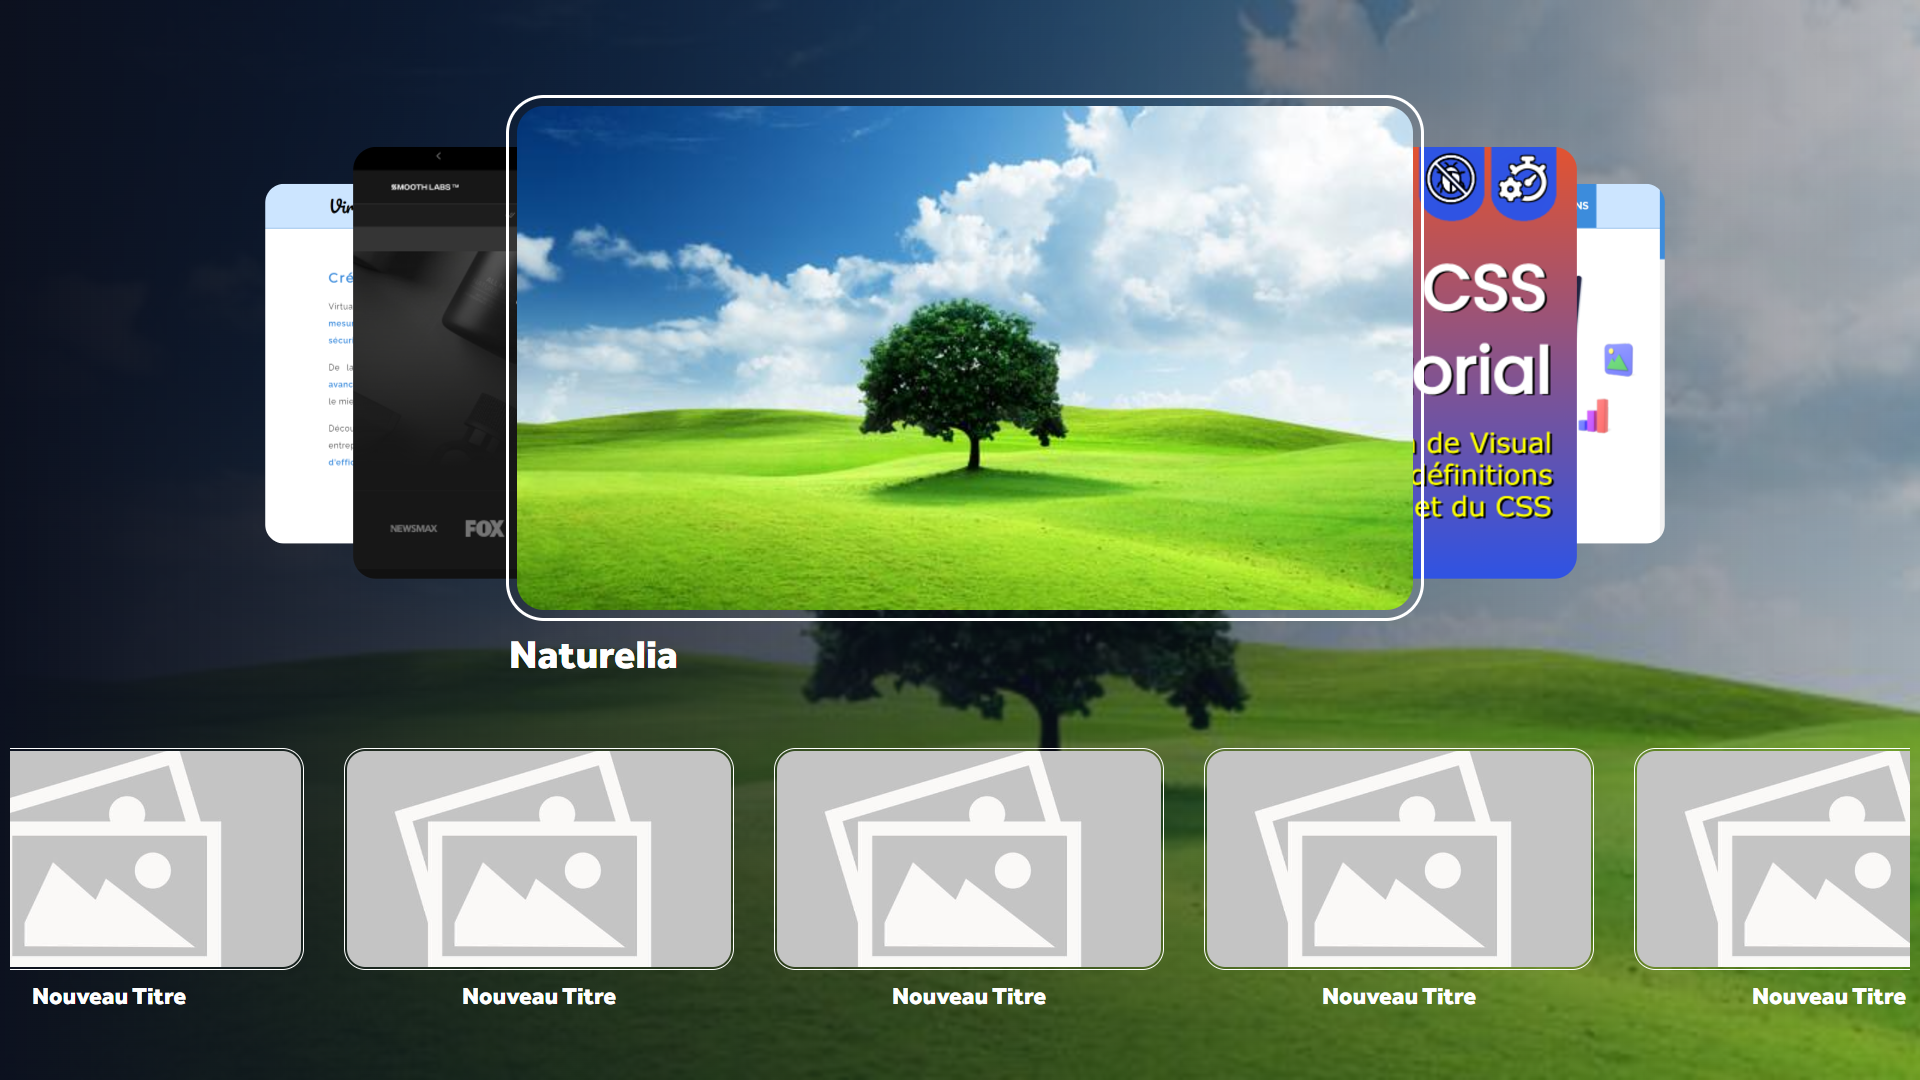Image resolution: width=1920 pixels, height=1080 pixels.
Task: Select the Naturelia title below the carousel
Action: coord(593,655)
